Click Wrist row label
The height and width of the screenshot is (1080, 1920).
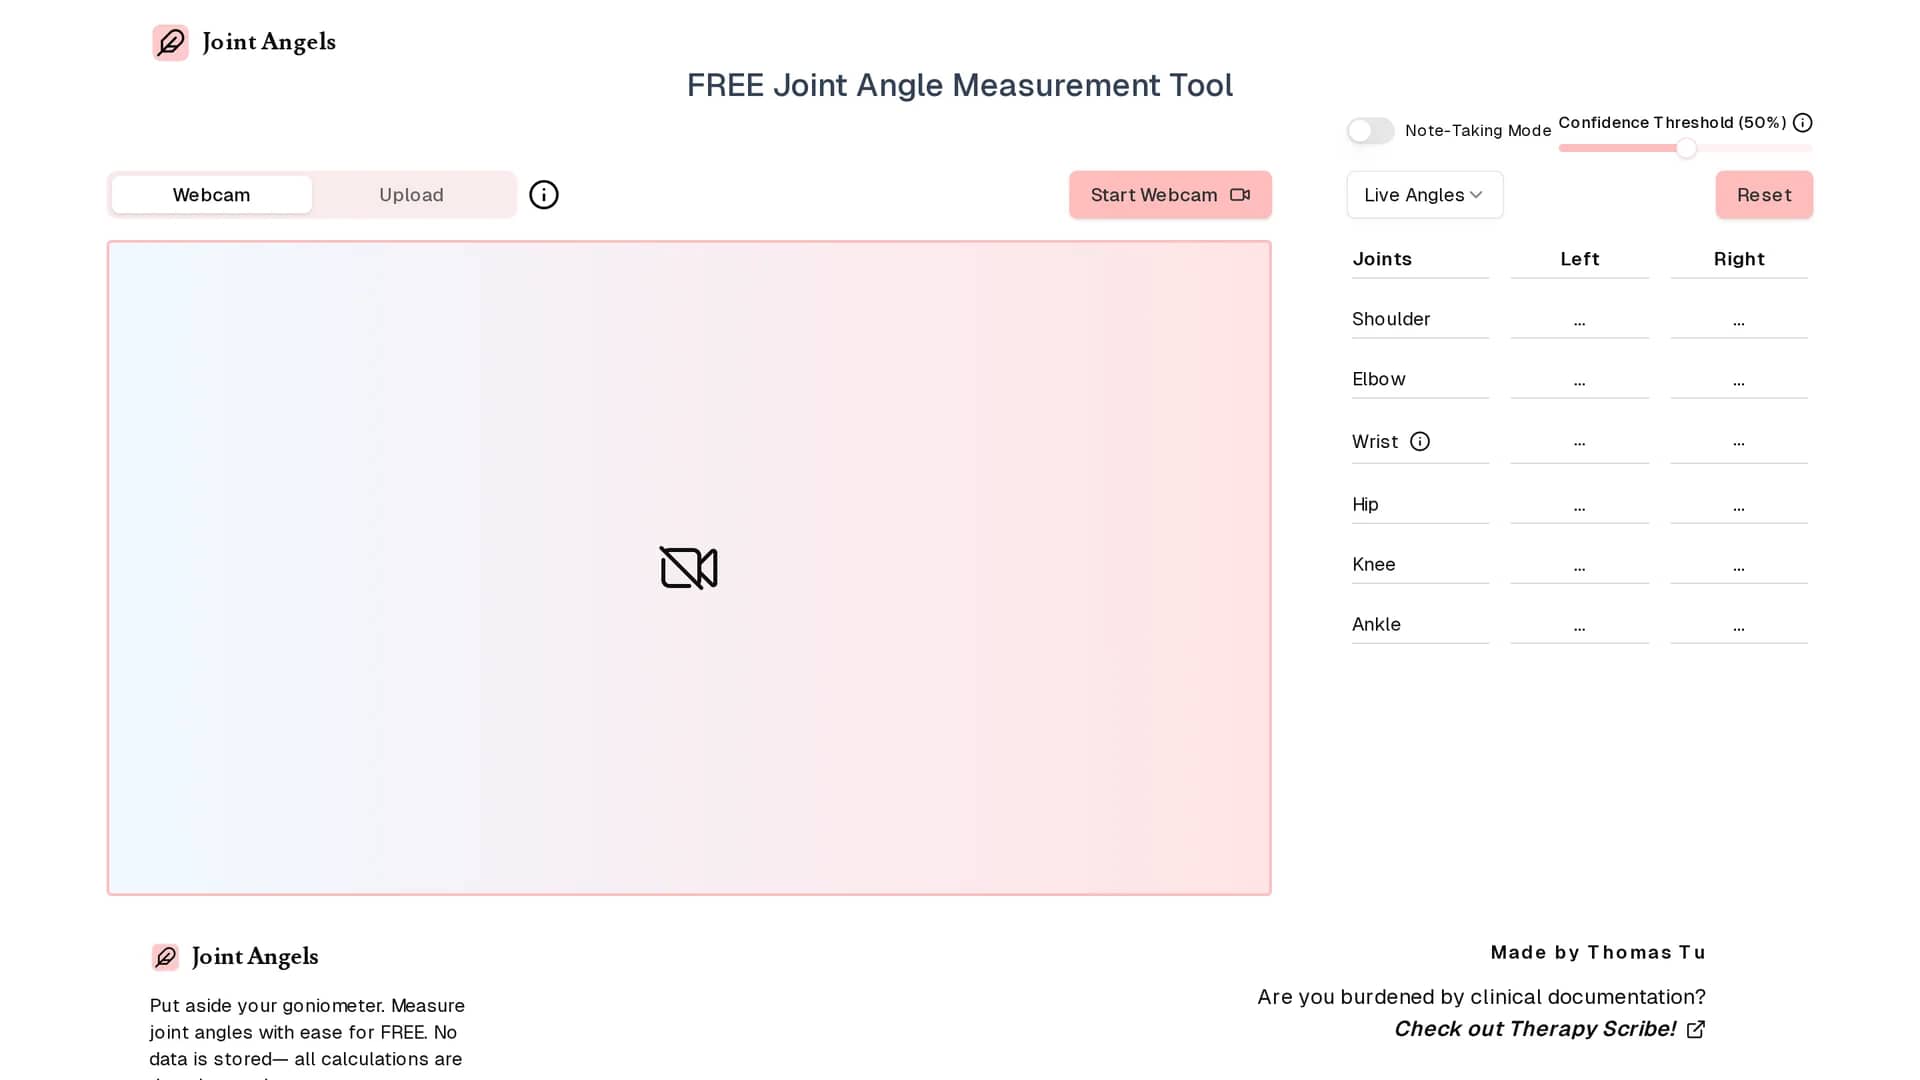(1375, 442)
